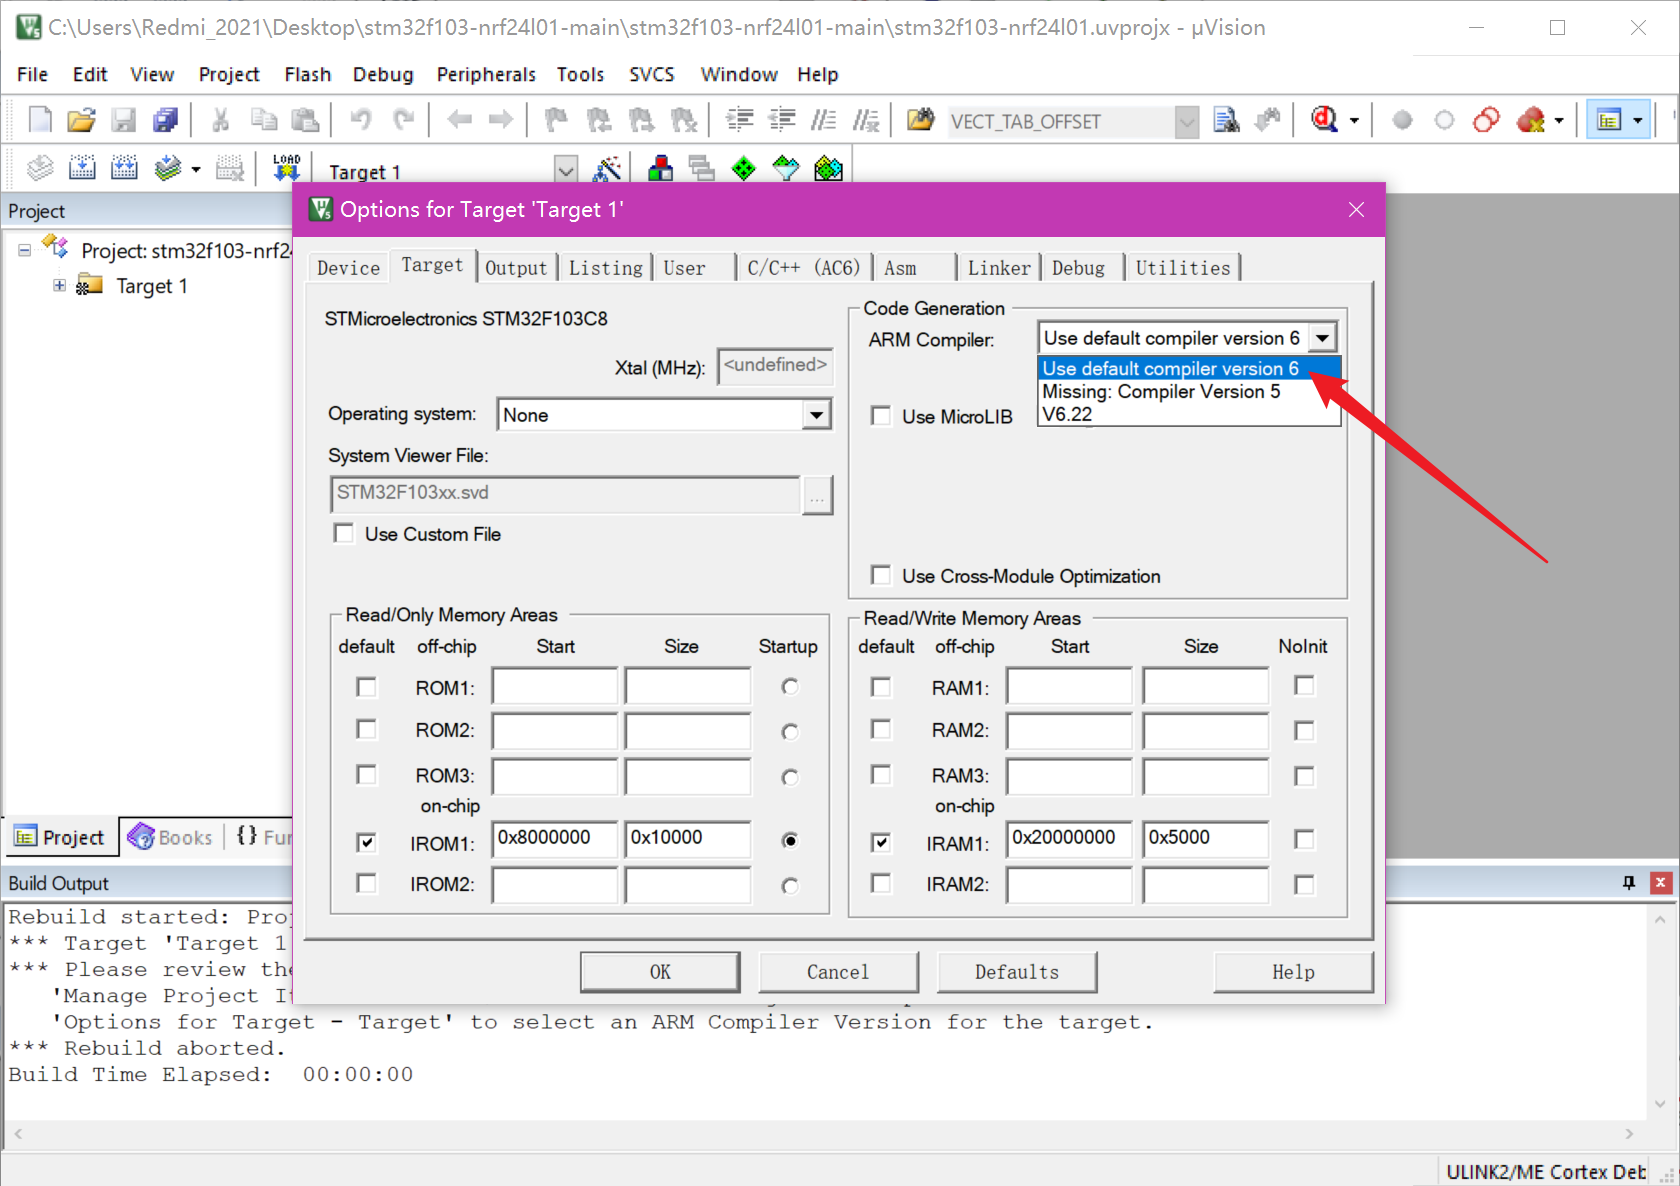Toggle the IRAM1 default checkbox
Viewport: 1680px width, 1186px height.
click(x=881, y=842)
